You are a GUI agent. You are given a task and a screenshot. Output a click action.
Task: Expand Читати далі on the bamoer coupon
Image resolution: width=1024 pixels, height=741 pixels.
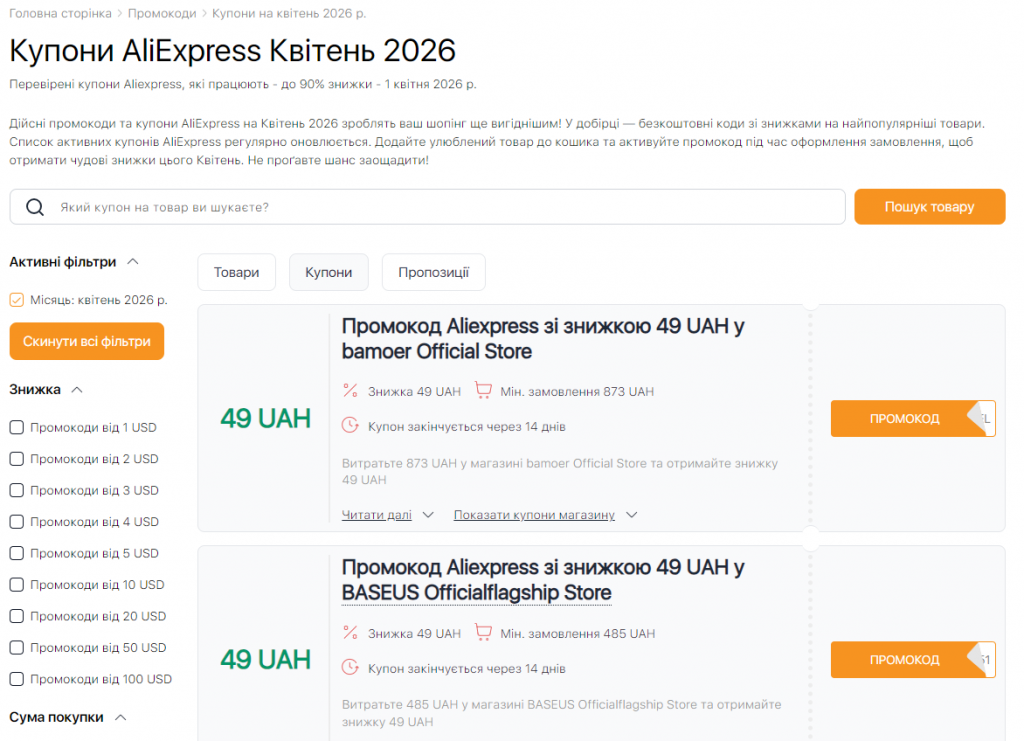click(376, 514)
